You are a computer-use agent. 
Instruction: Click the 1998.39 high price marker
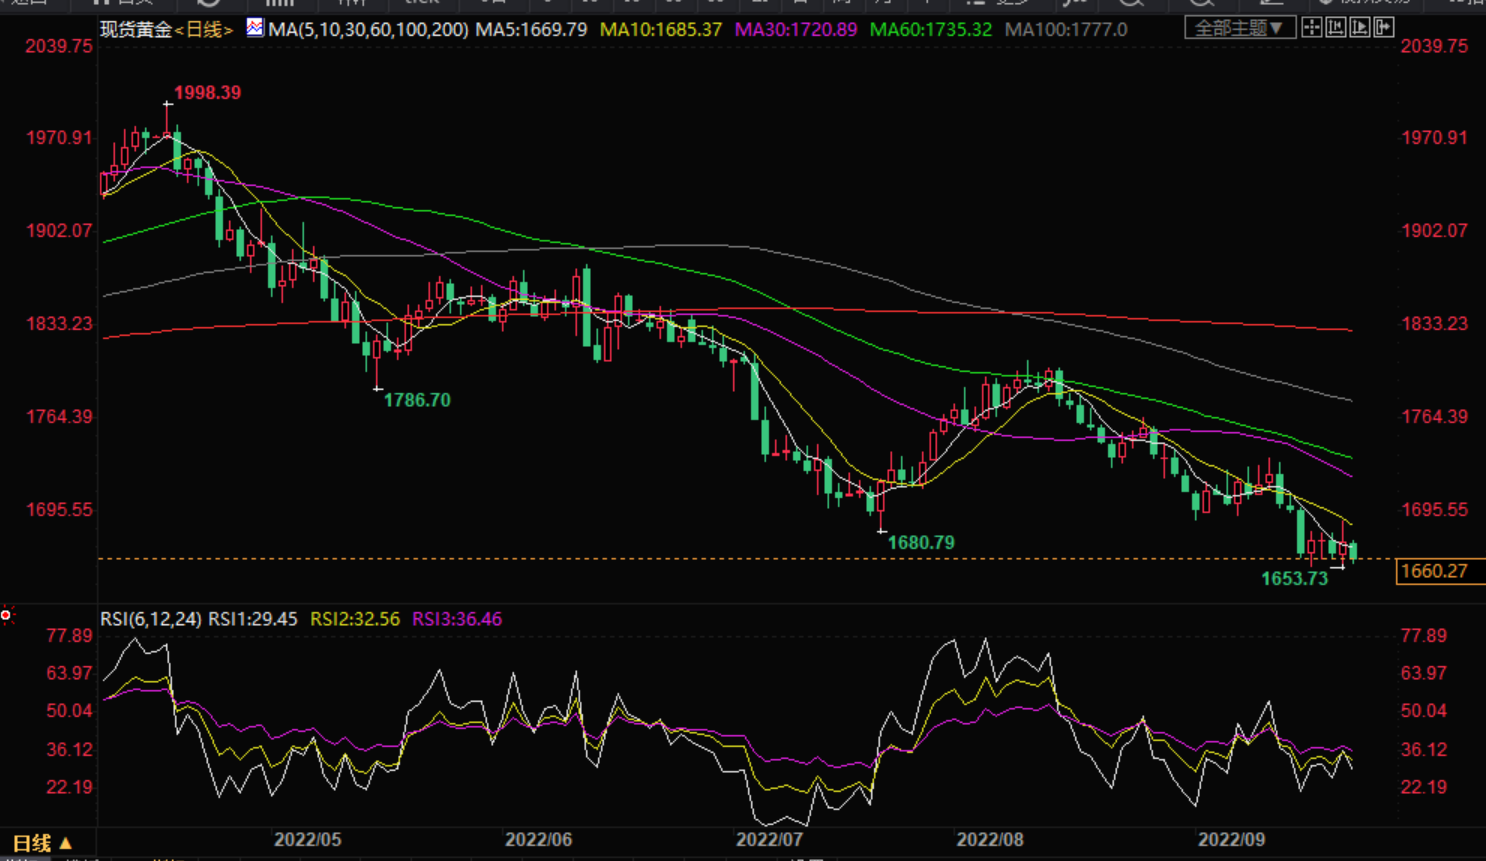tap(207, 93)
